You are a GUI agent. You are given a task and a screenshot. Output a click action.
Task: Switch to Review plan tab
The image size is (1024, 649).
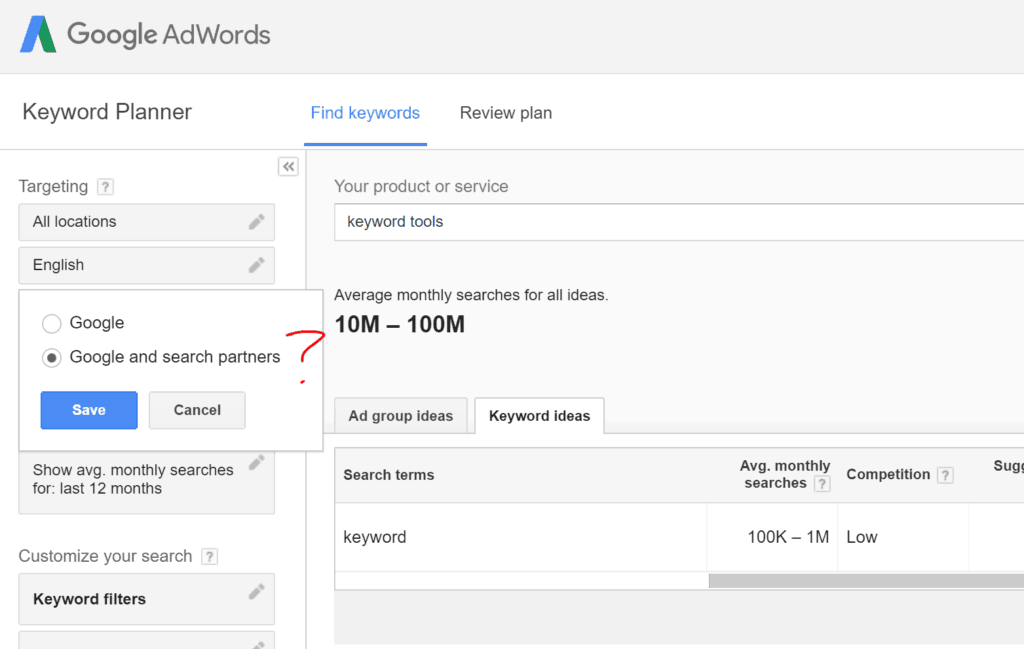[x=506, y=113]
